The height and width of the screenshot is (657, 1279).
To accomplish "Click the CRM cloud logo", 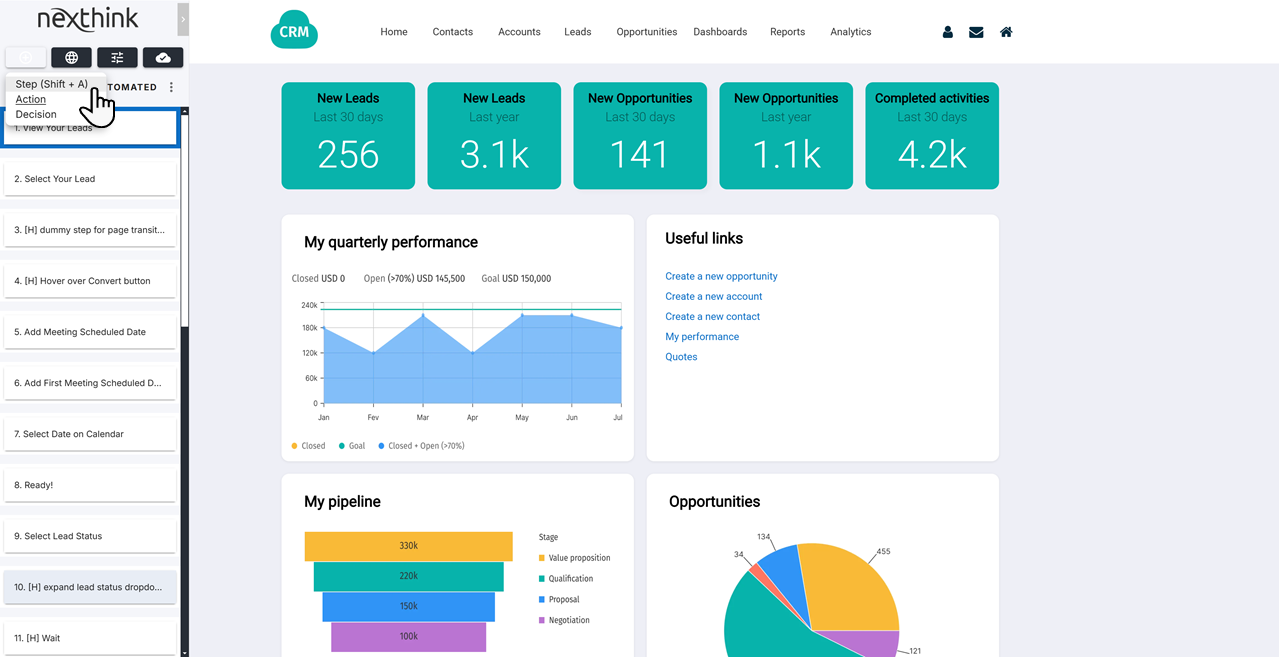I will [294, 31].
